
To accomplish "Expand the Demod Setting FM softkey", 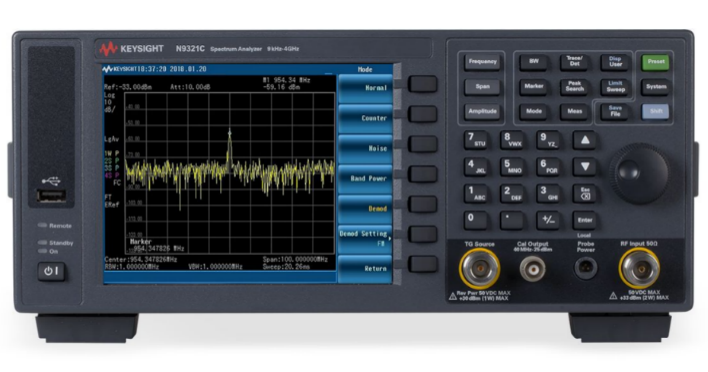I will 365,238.
